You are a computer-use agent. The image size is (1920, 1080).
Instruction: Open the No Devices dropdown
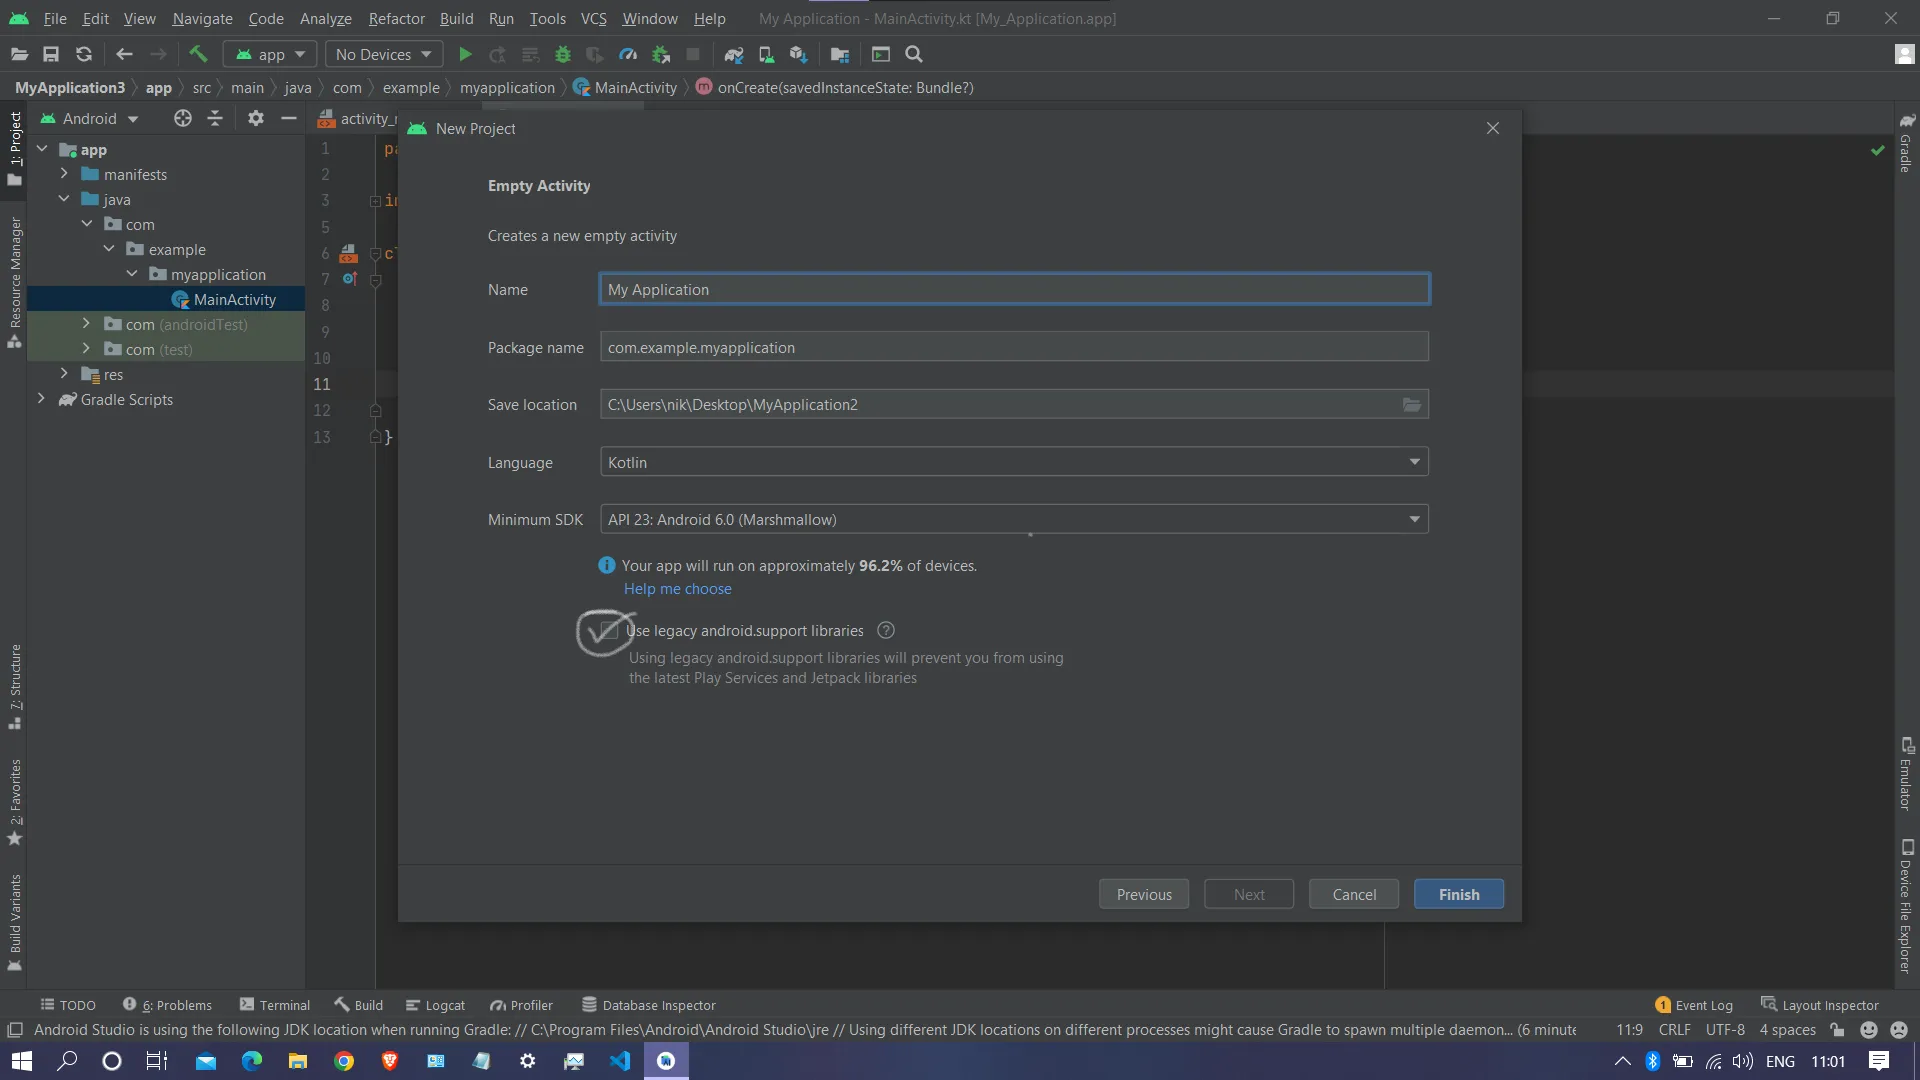coord(383,55)
